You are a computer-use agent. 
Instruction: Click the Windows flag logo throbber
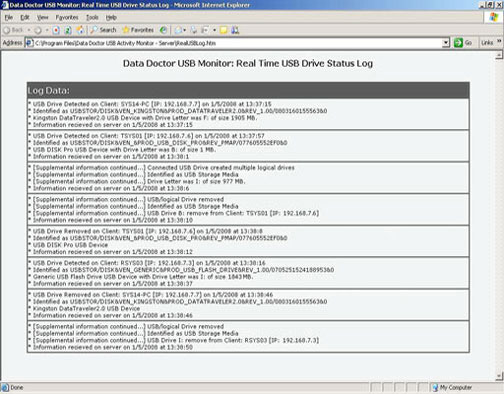click(x=494, y=18)
